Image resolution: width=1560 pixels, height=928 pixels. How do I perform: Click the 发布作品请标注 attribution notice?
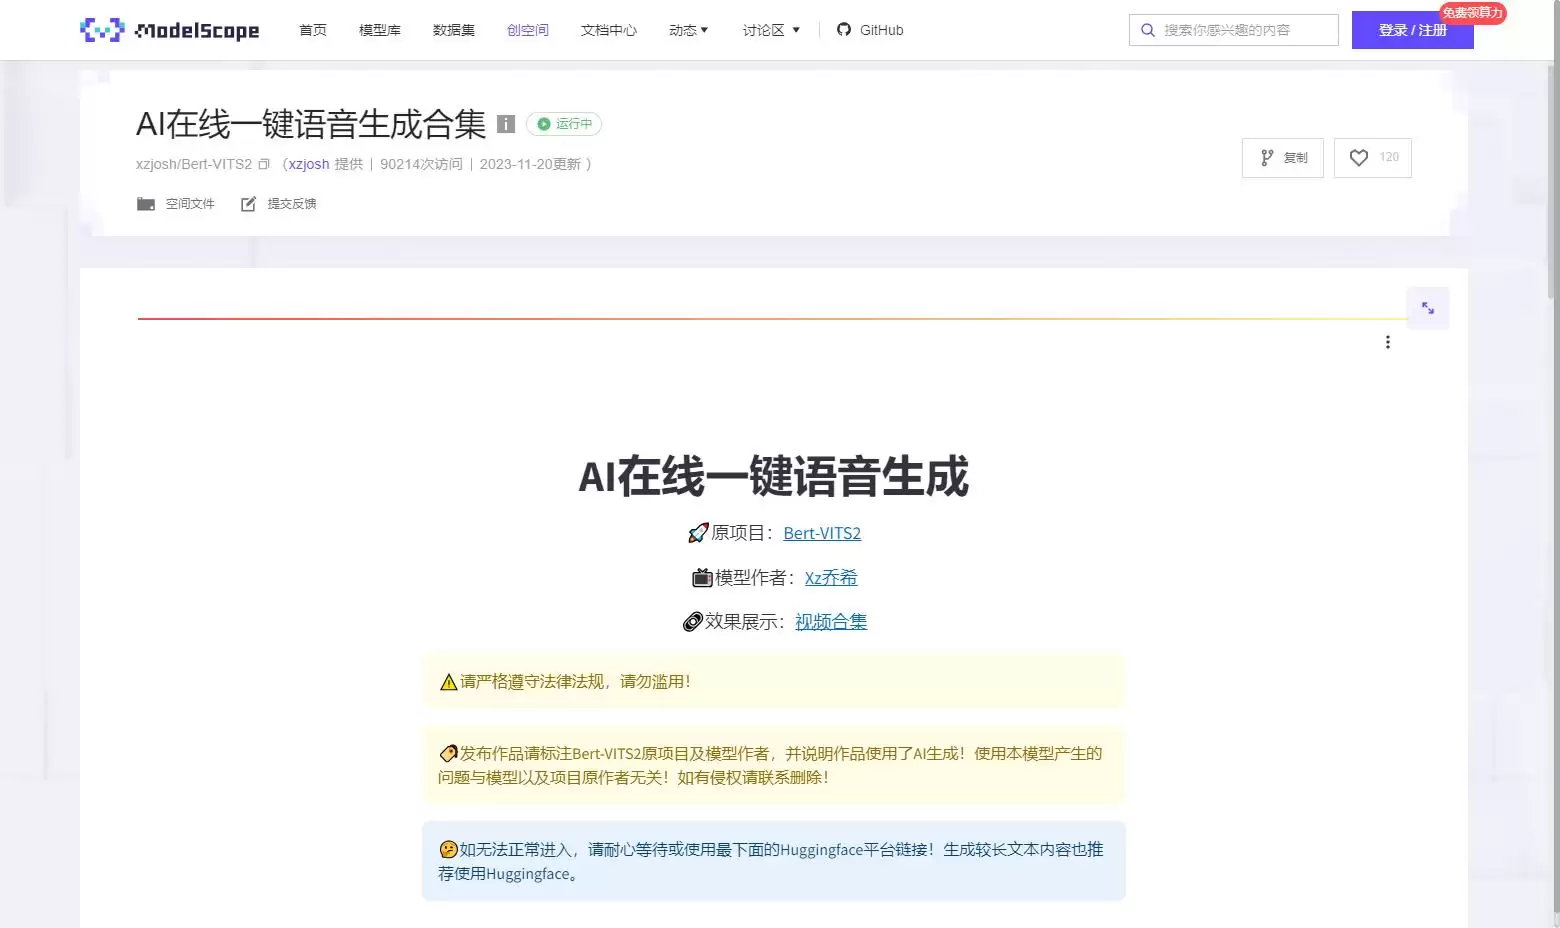pos(774,765)
